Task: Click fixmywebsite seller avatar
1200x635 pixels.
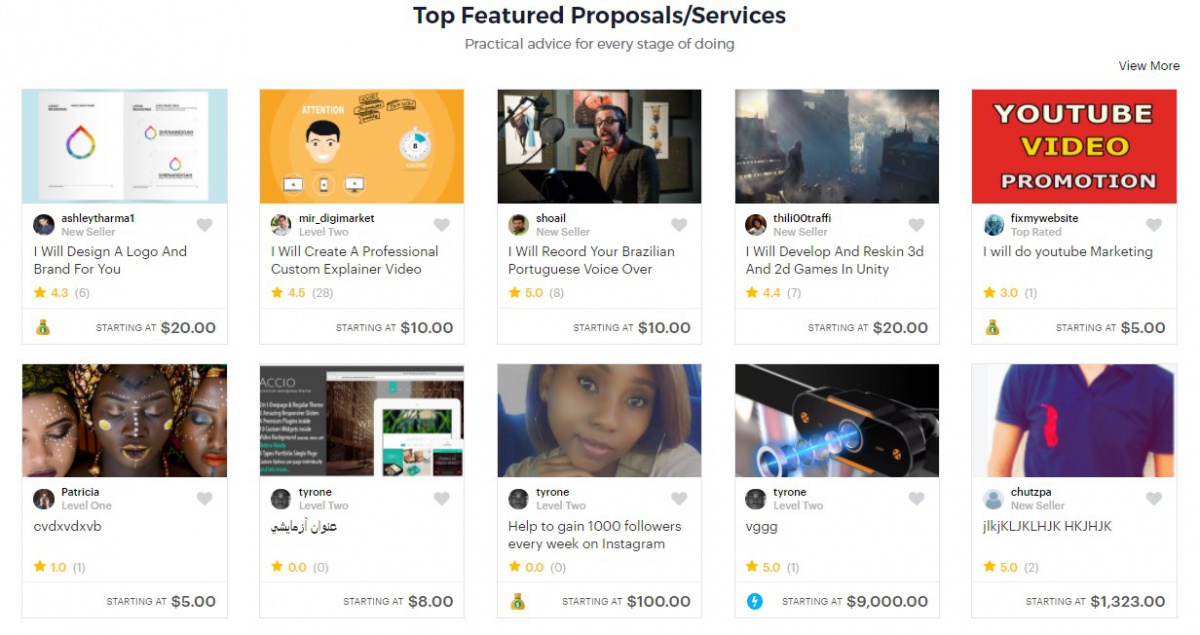Action: pos(993,225)
